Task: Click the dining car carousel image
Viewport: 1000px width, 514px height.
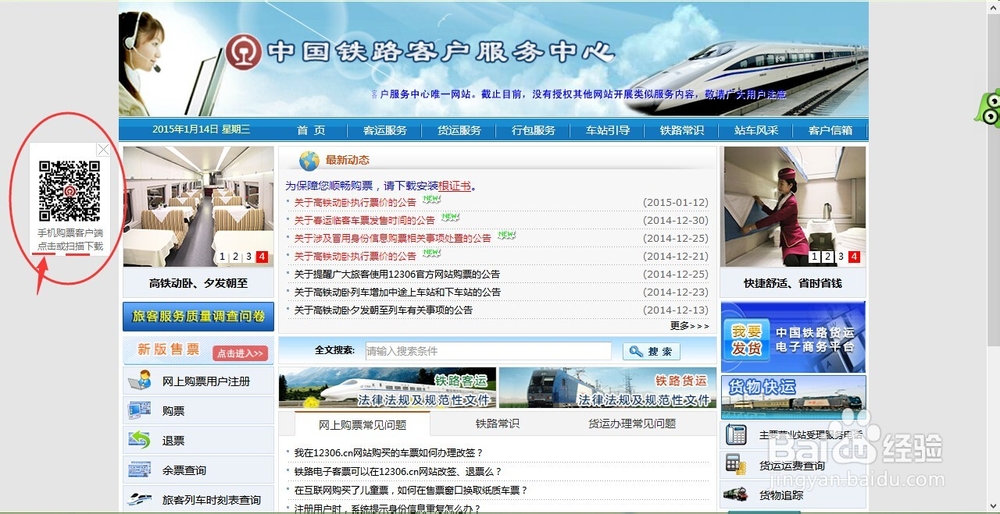Action: click(198, 207)
